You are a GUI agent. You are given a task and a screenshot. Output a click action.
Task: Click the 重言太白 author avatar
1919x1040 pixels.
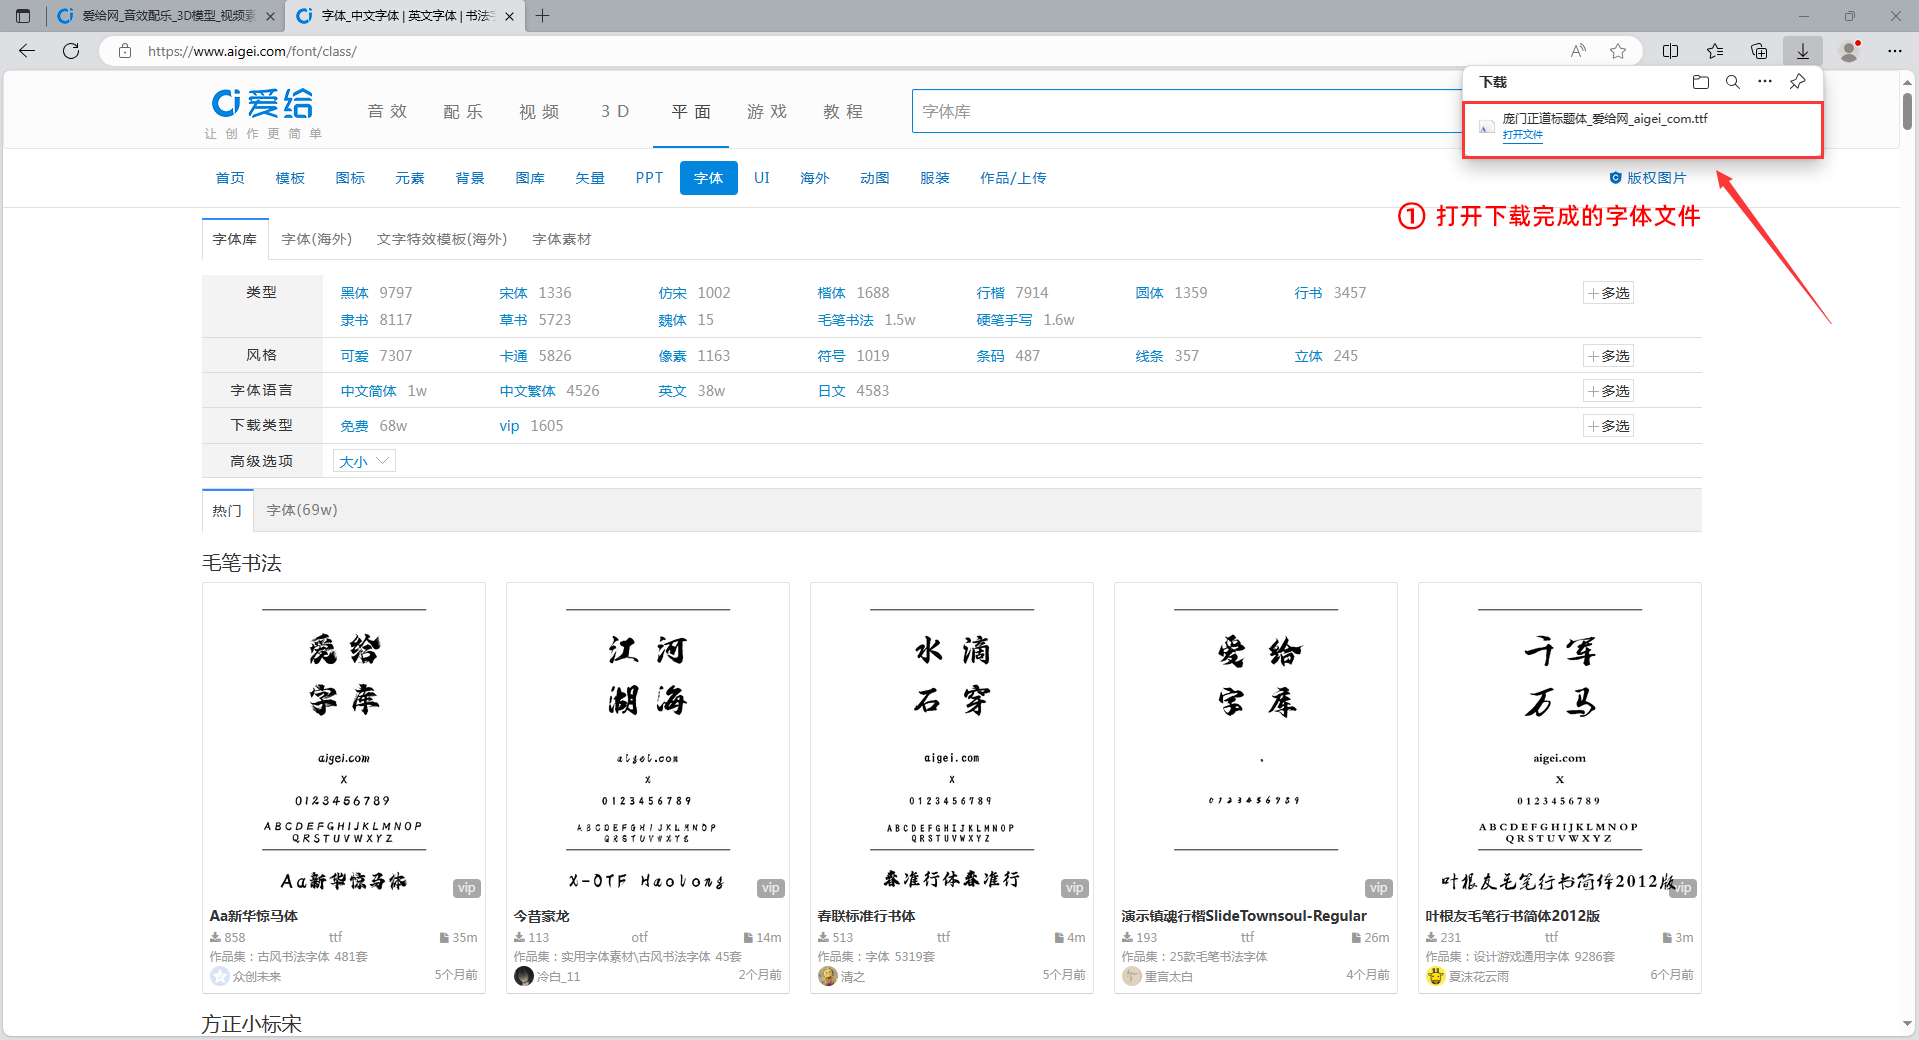pyautogui.click(x=1132, y=976)
